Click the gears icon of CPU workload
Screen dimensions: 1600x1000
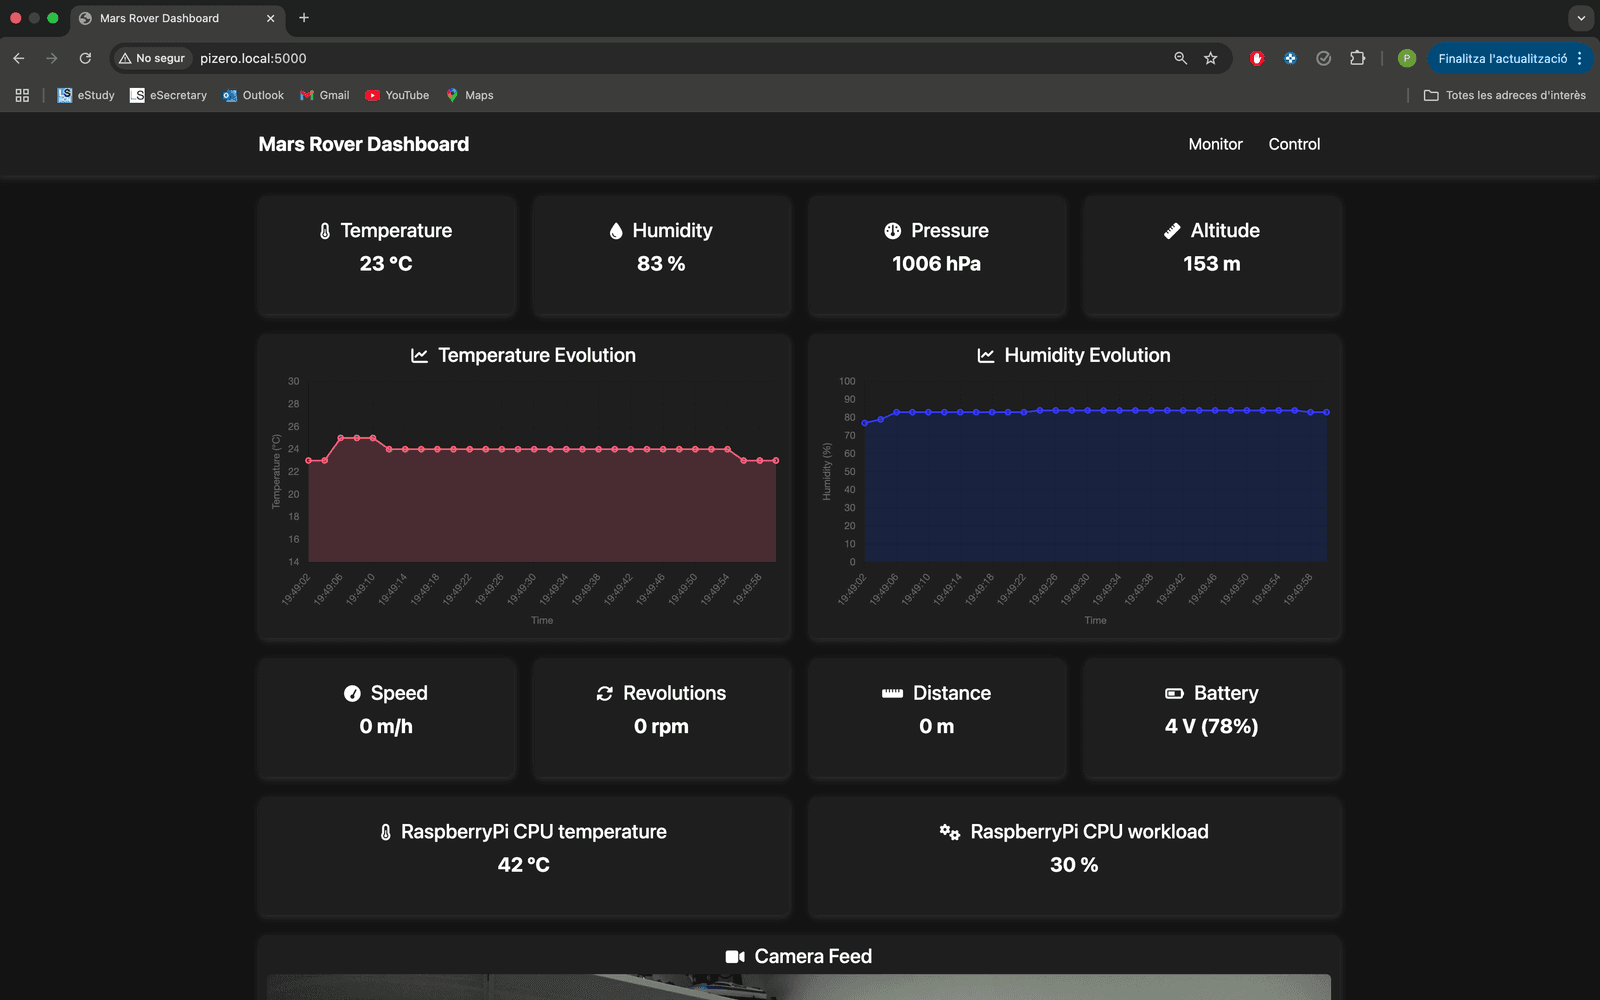pyautogui.click(x=950, y=832)
